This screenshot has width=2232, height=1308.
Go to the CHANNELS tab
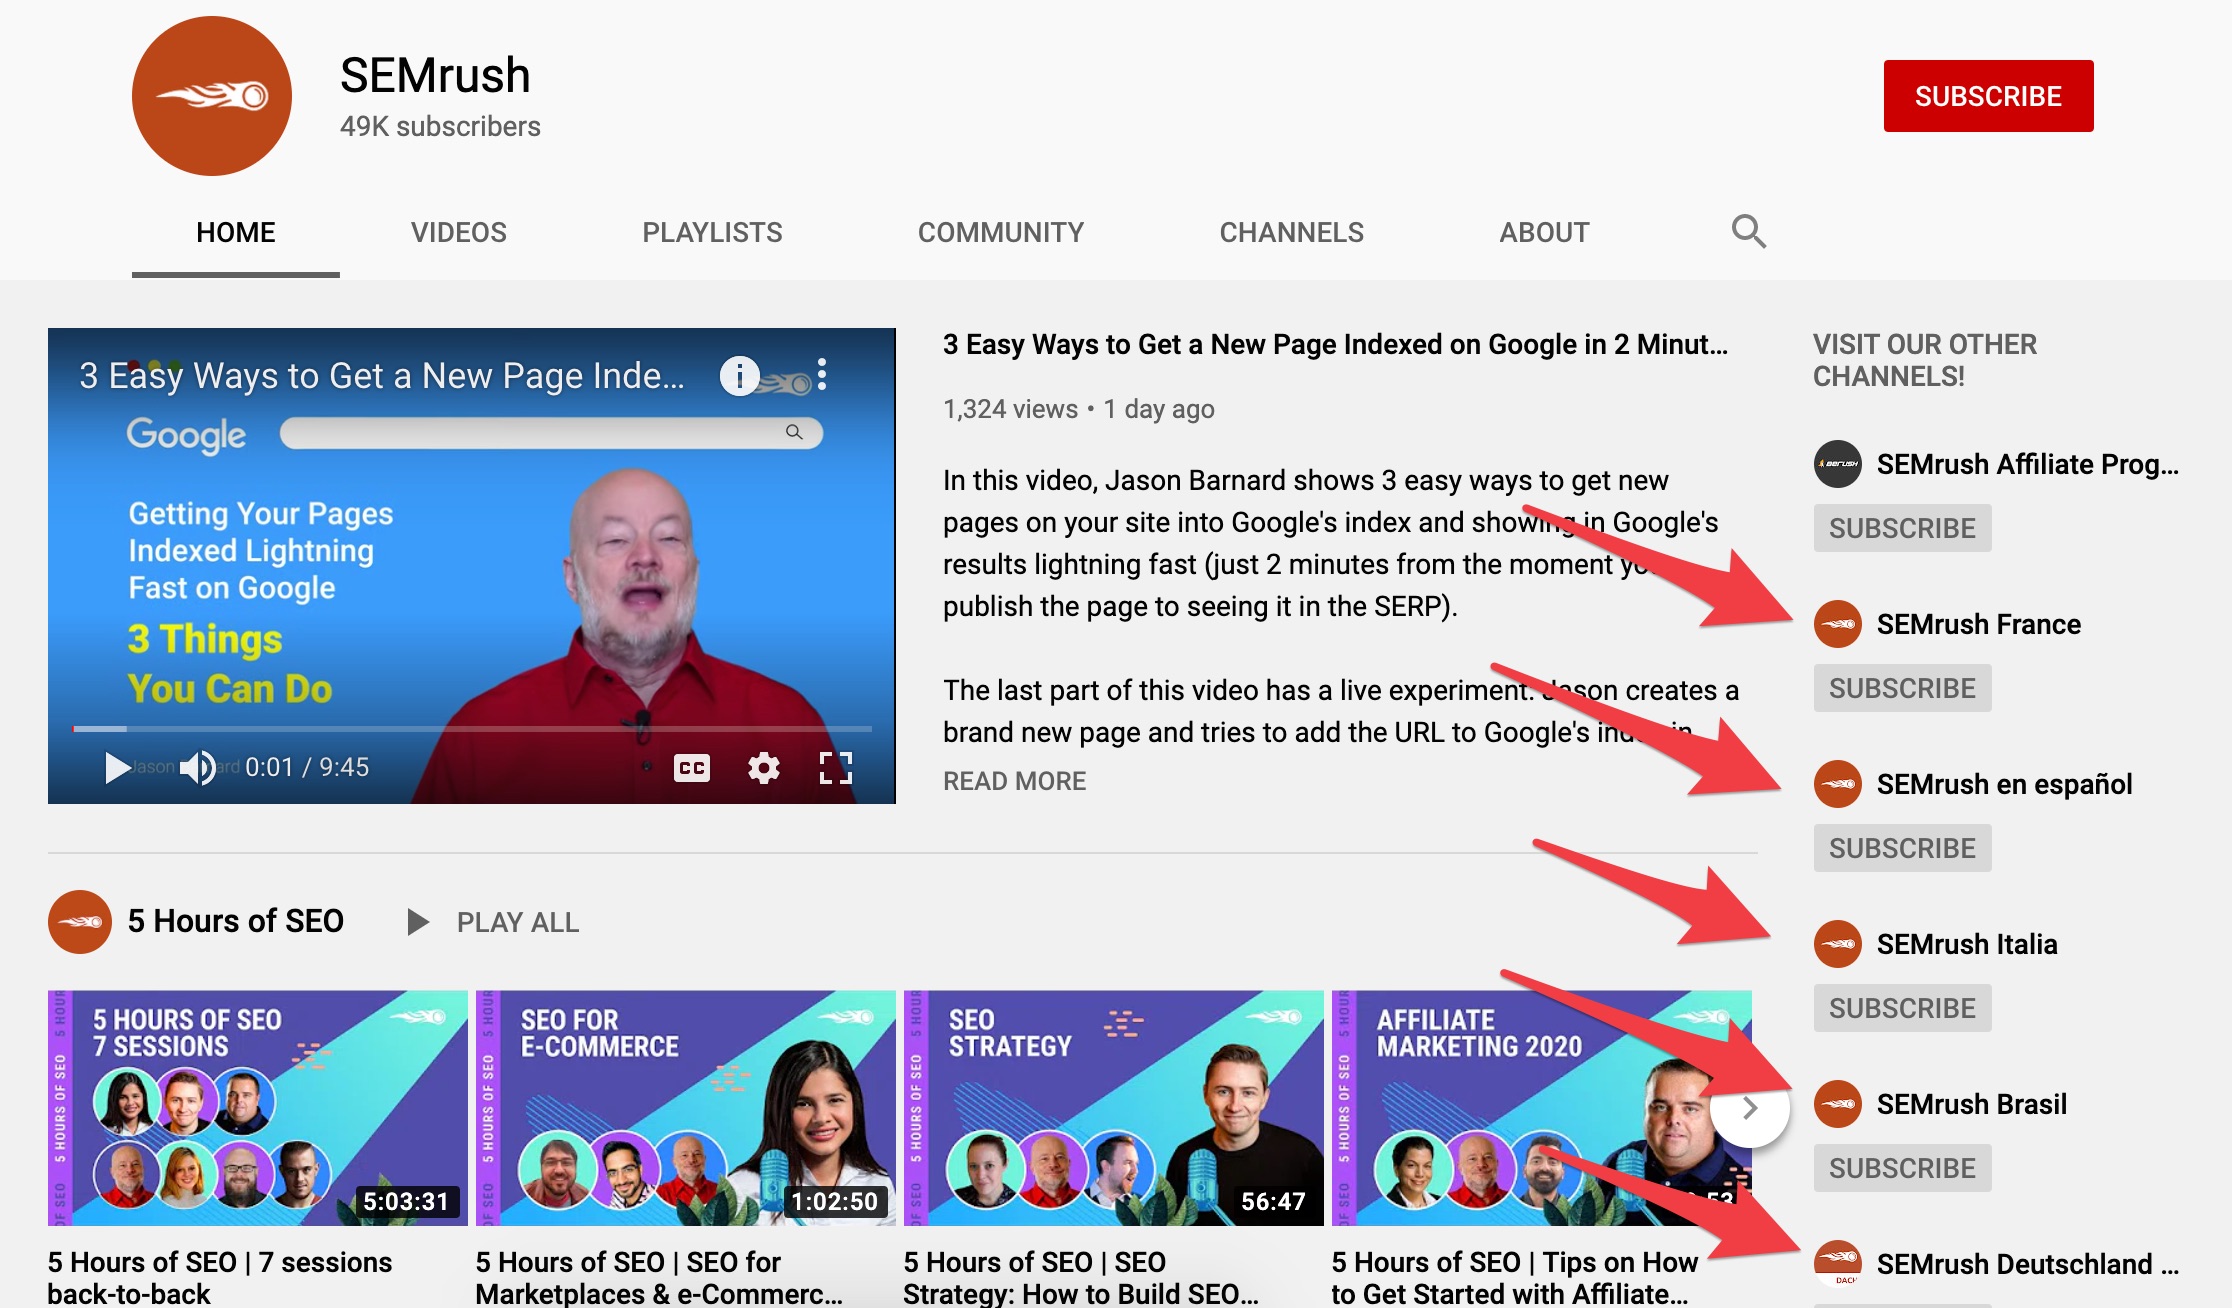1291,232
